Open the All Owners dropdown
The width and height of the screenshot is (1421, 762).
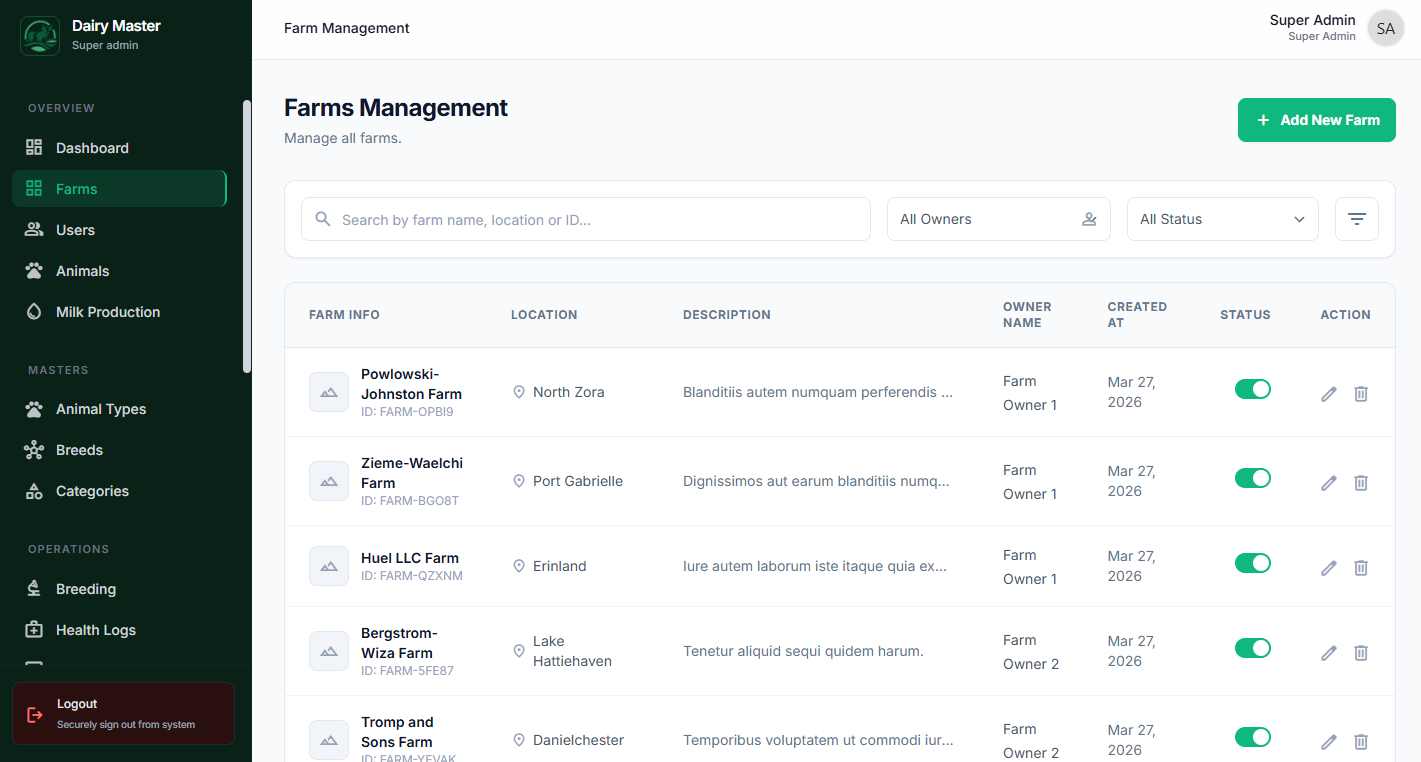(x=998, y=219)
